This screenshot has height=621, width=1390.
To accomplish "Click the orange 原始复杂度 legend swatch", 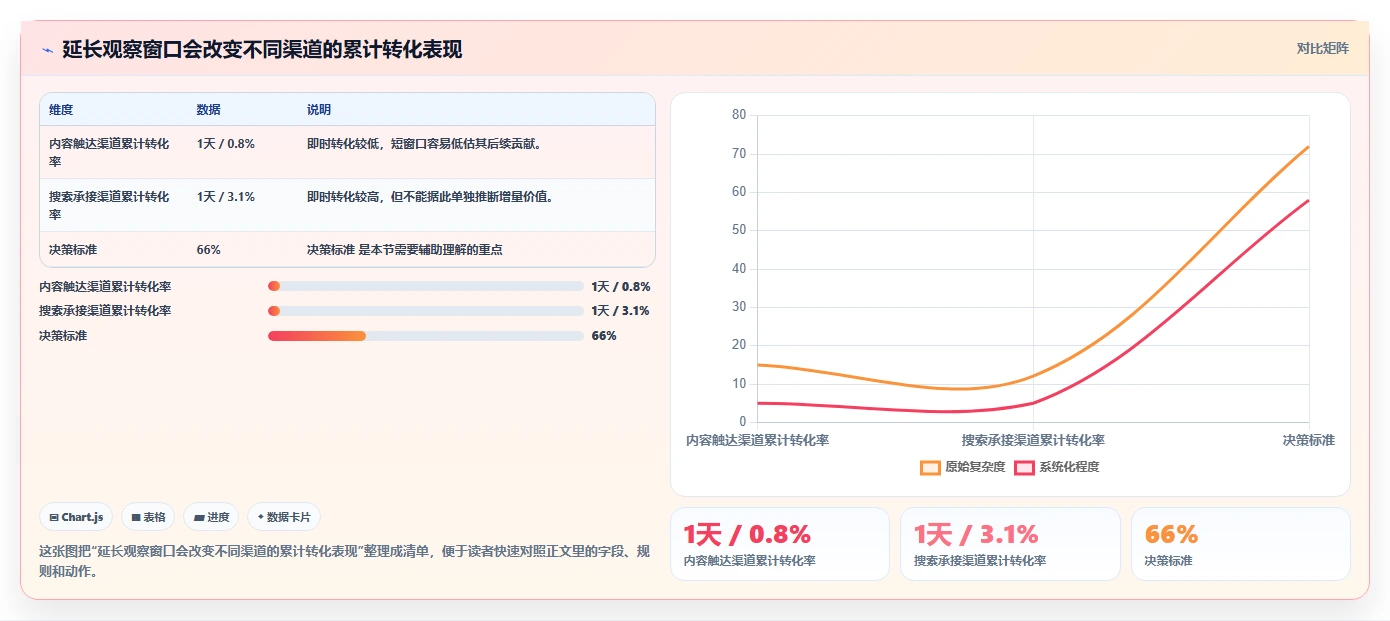I will 931,467.
